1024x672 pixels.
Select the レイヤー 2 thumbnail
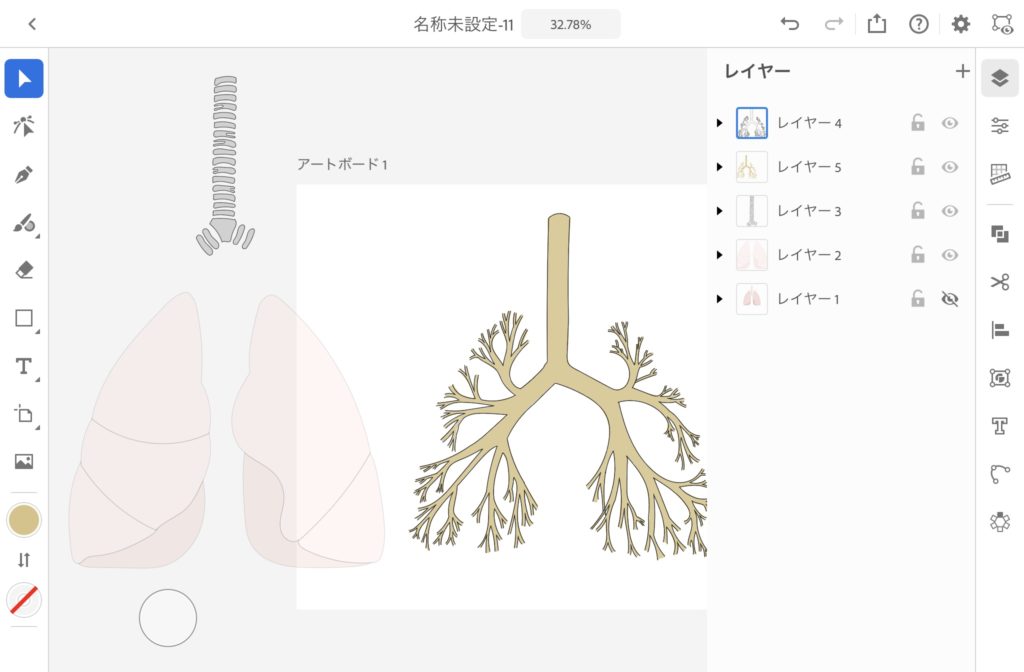pyautogui.click(x=752, y=255)
